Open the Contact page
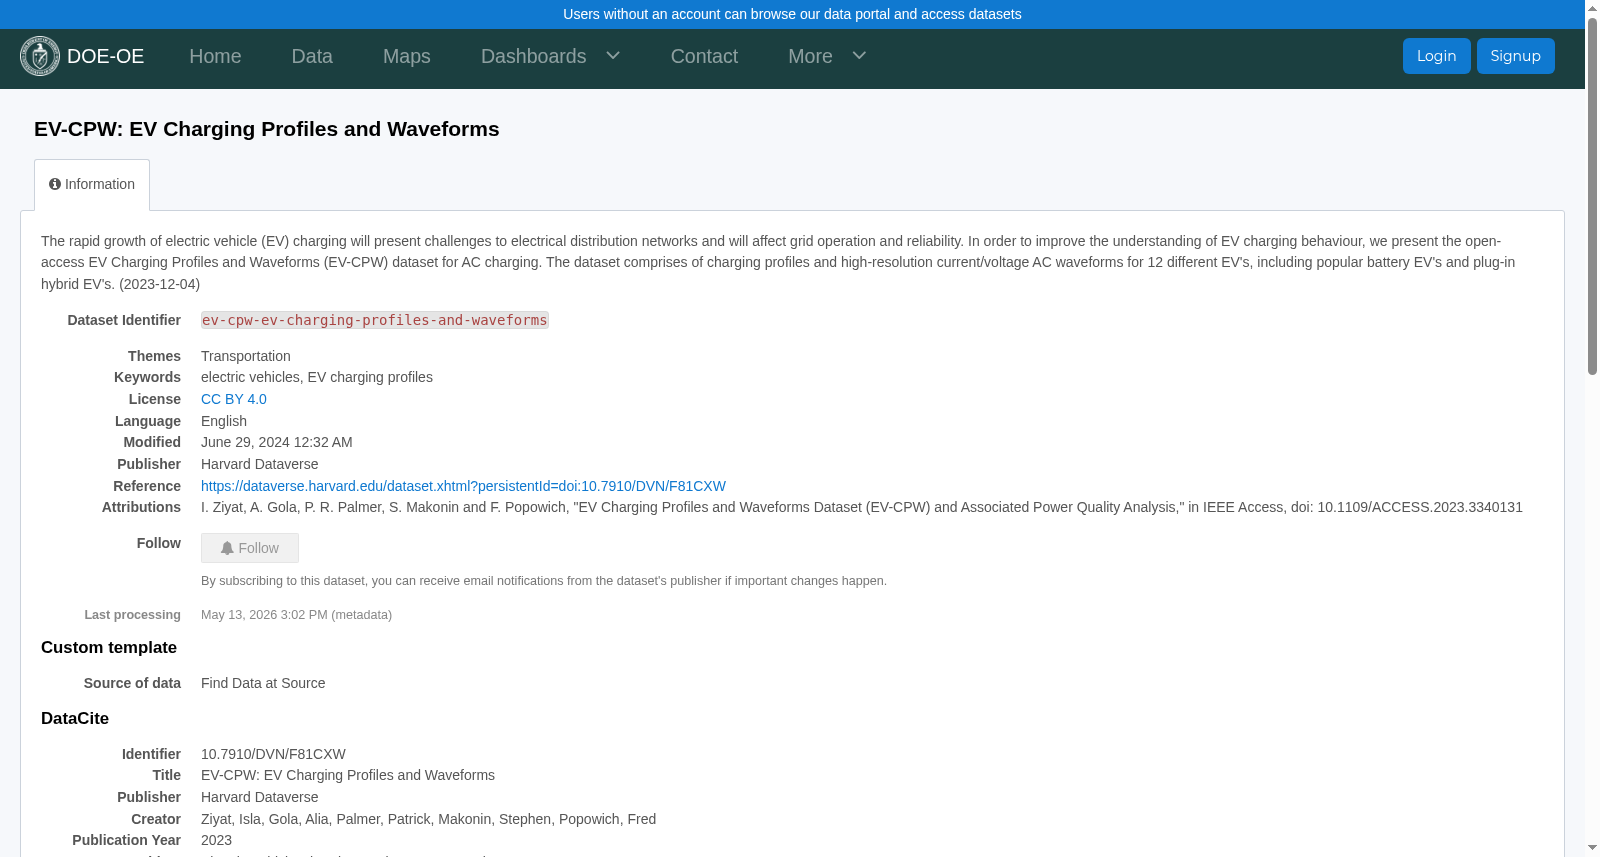Image resolution: width=1600 pixels, height=857 pixels. [x=704, y=56]
